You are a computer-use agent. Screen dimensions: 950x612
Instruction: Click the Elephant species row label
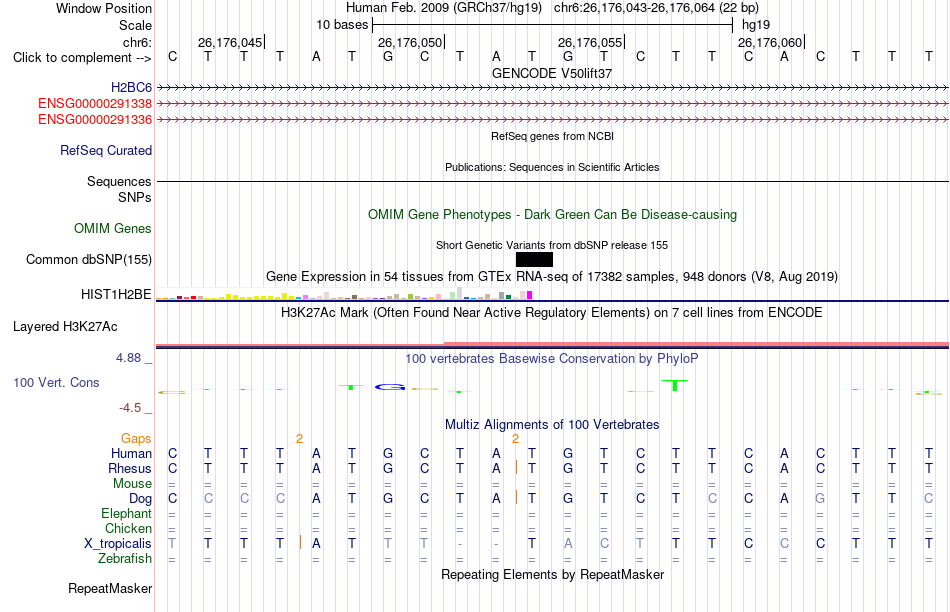[126, 513]
